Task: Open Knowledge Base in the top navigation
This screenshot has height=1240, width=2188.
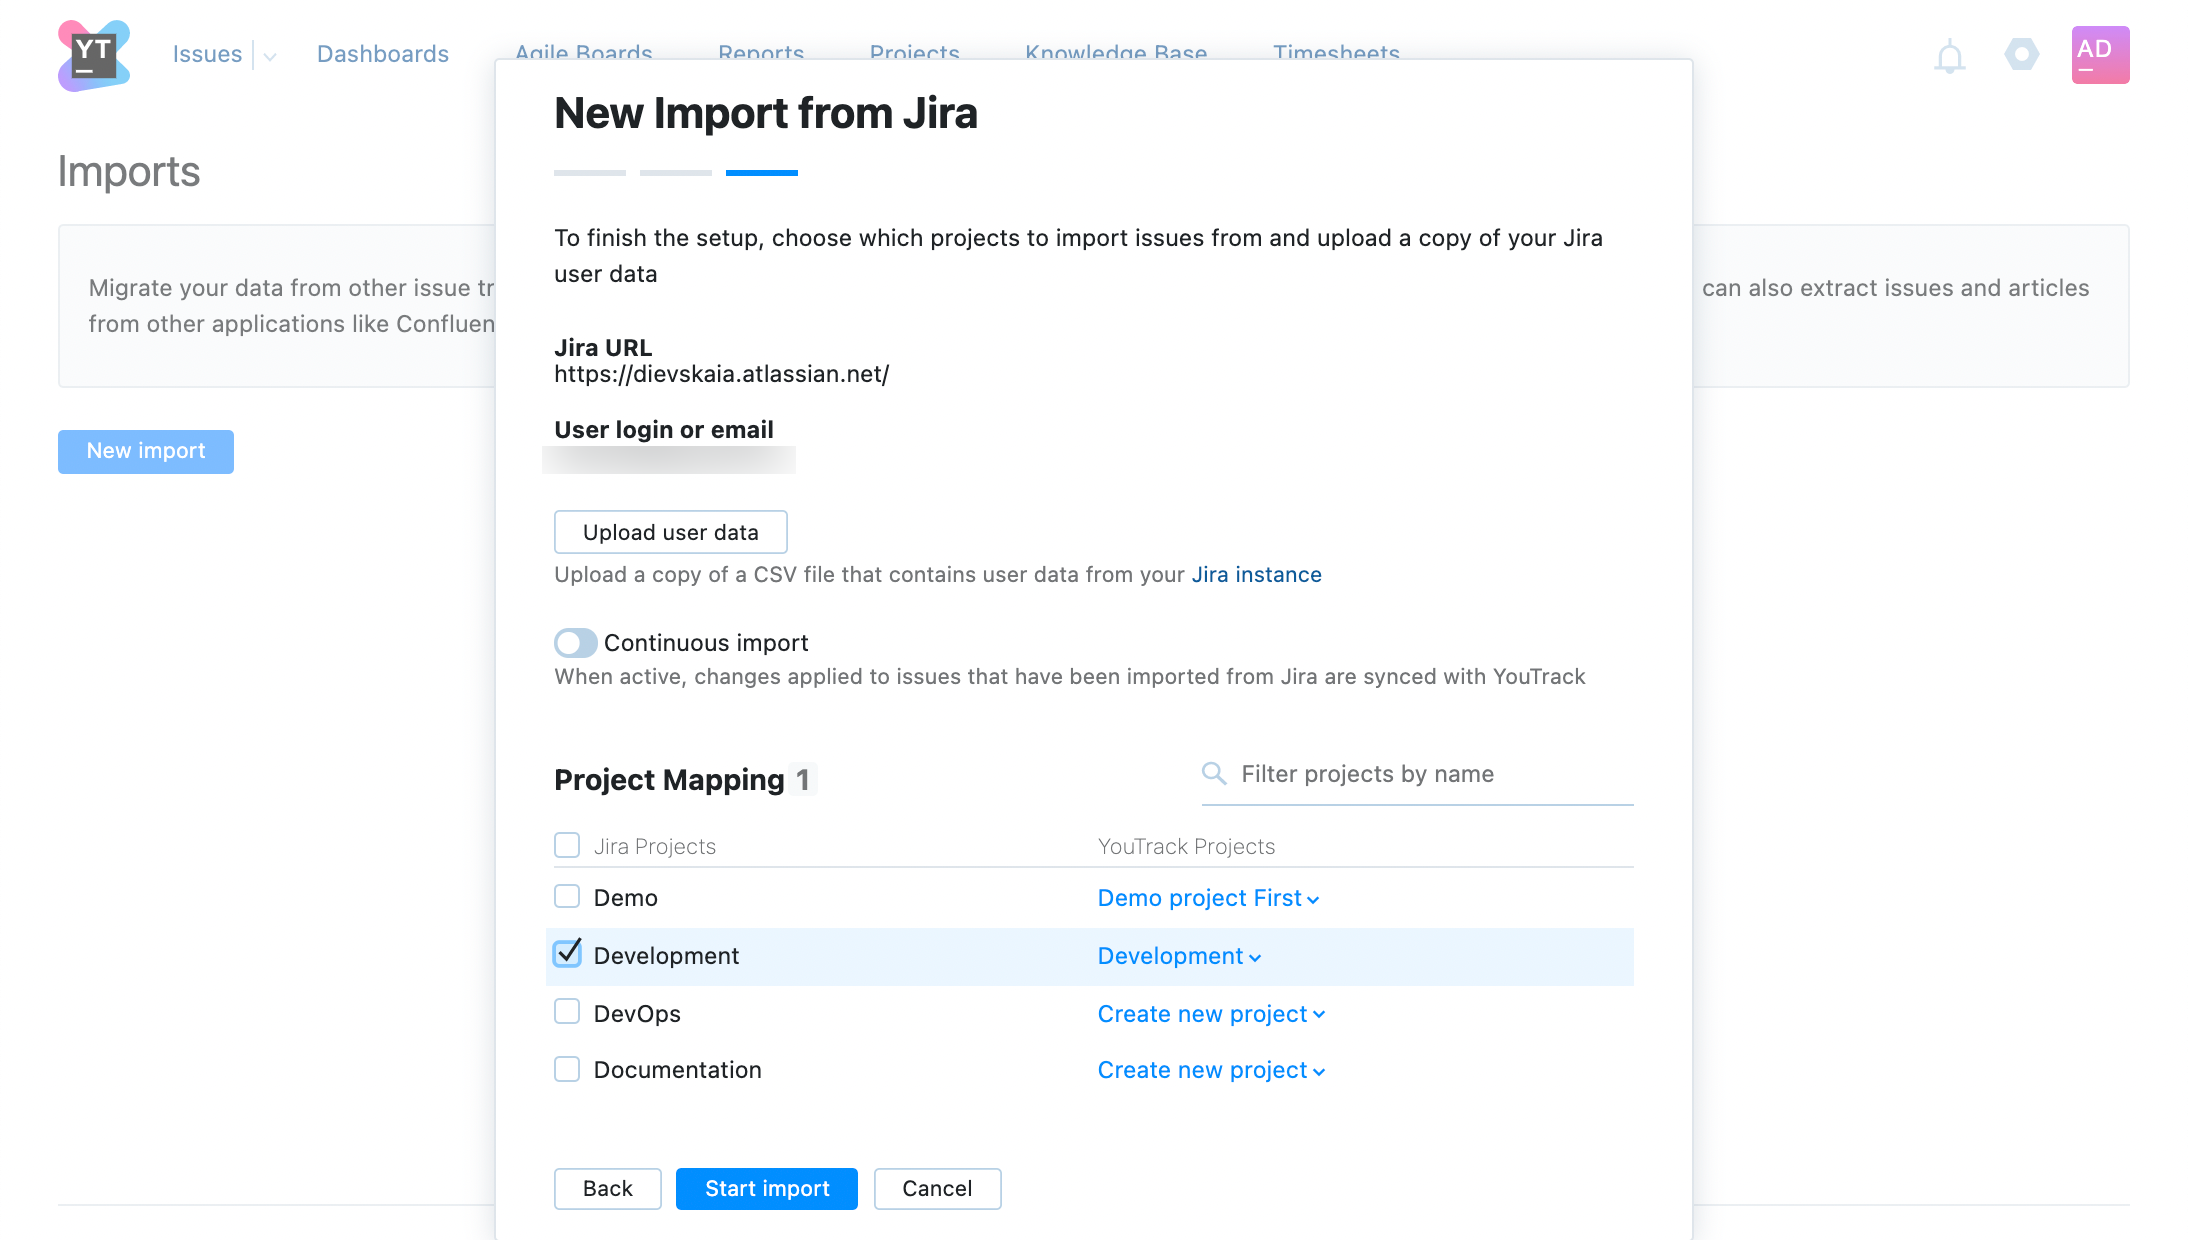Action: click(1116, 51)
